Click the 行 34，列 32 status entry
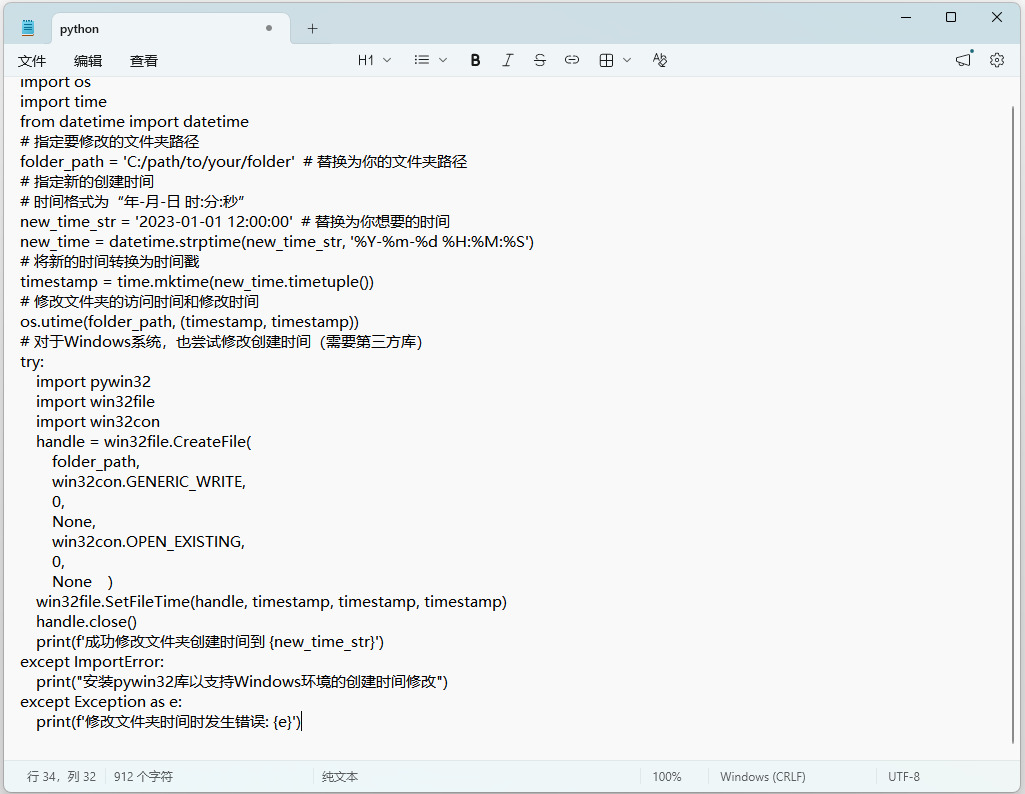 [61, 776]
